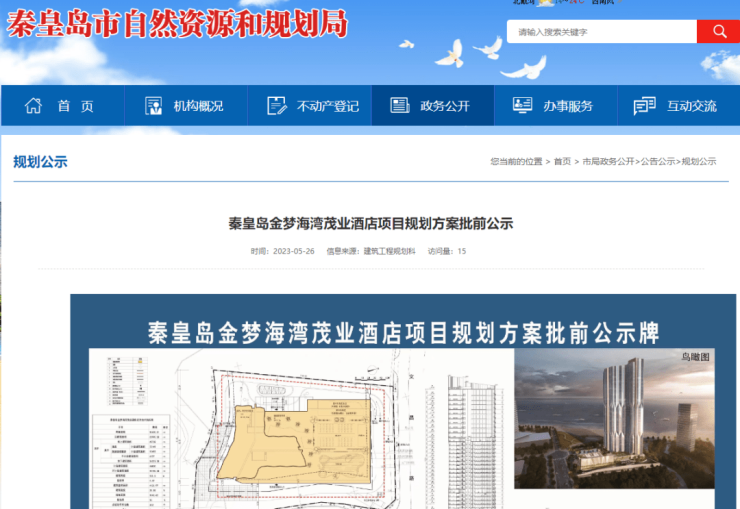This screenshot has height=509, width=740.
Task: Click the home house icon
Action: (x=33, y=106)
